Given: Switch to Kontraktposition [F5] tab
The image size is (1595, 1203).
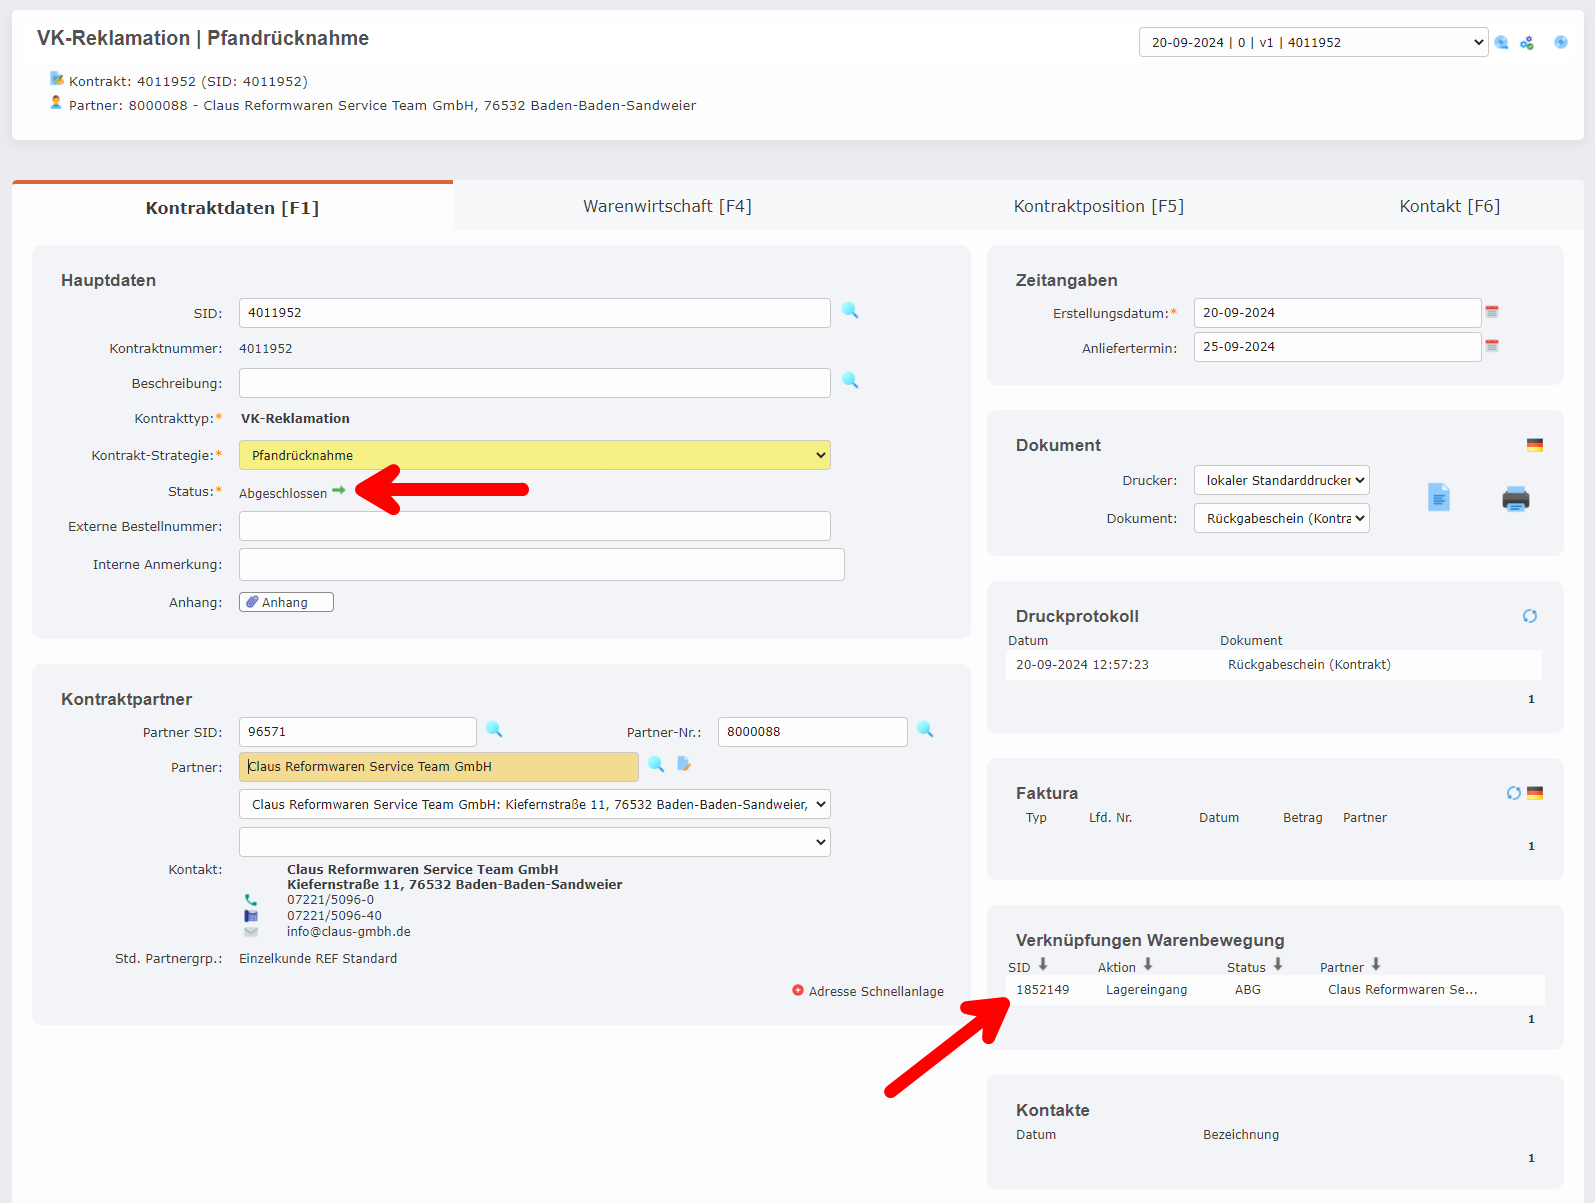Looking at the screenshot, I should (1098, 206).
